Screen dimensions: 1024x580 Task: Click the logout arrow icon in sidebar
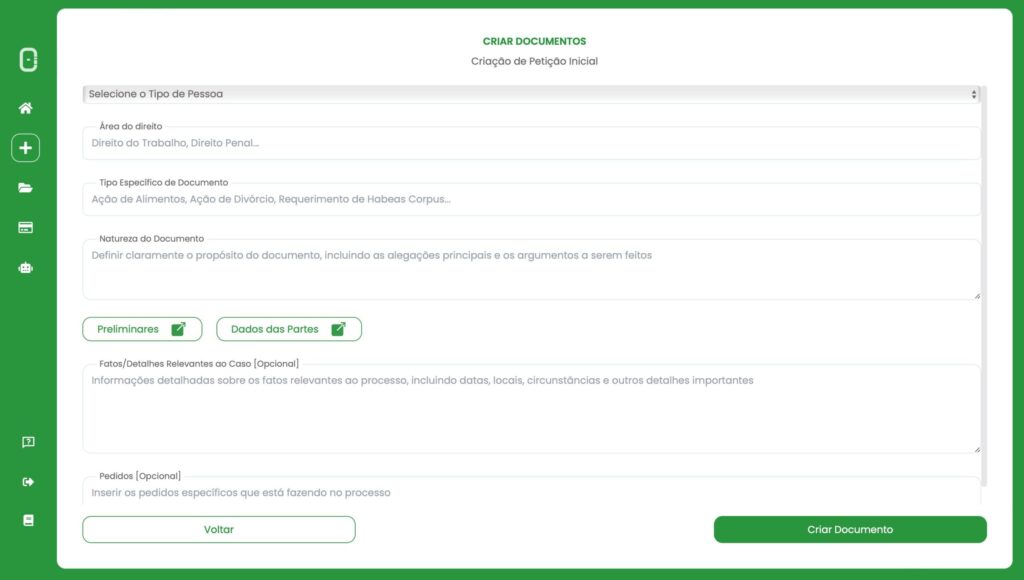[28, 482]
